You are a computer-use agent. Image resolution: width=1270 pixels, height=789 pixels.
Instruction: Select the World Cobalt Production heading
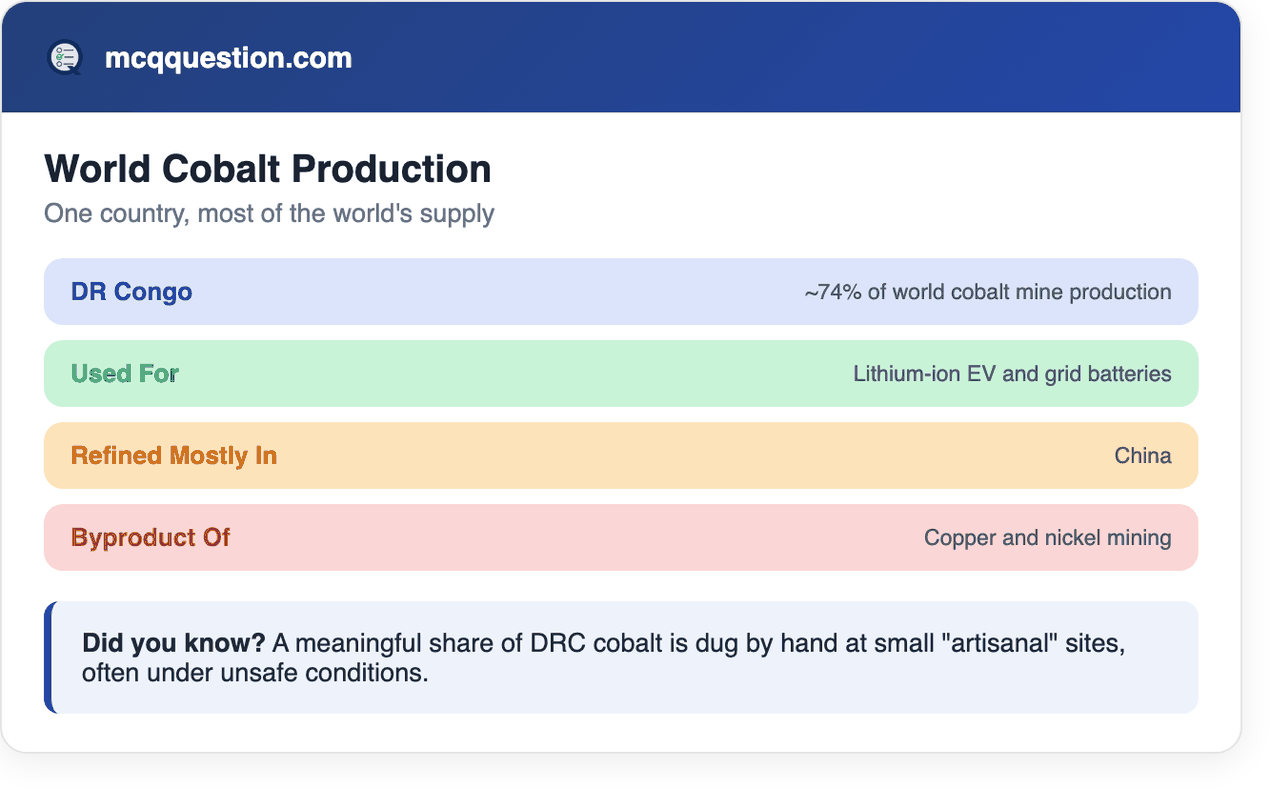[x=268, y=169]
